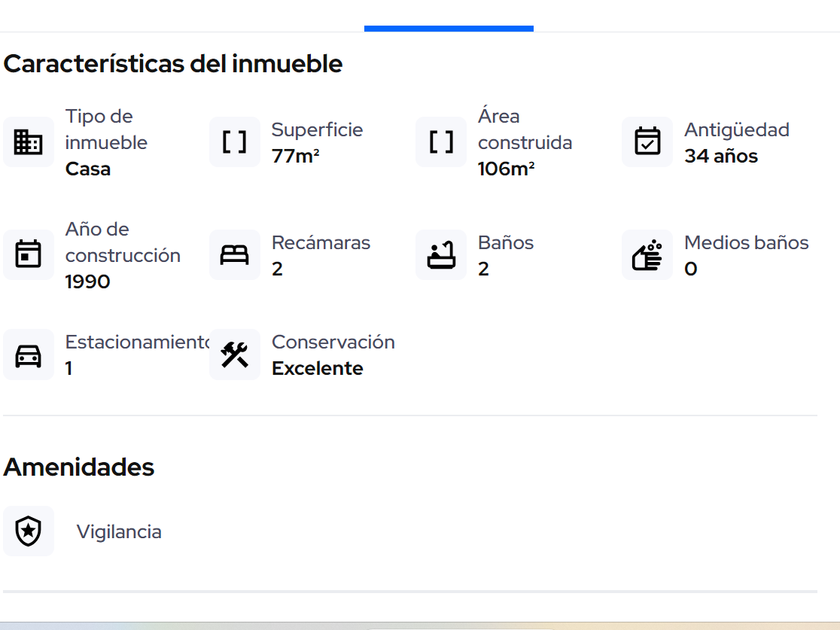Click the Vigilancia shield badge icon
The width and height of the screenshot is (840, 630).
pyautogui.click(x=28, y=531)
